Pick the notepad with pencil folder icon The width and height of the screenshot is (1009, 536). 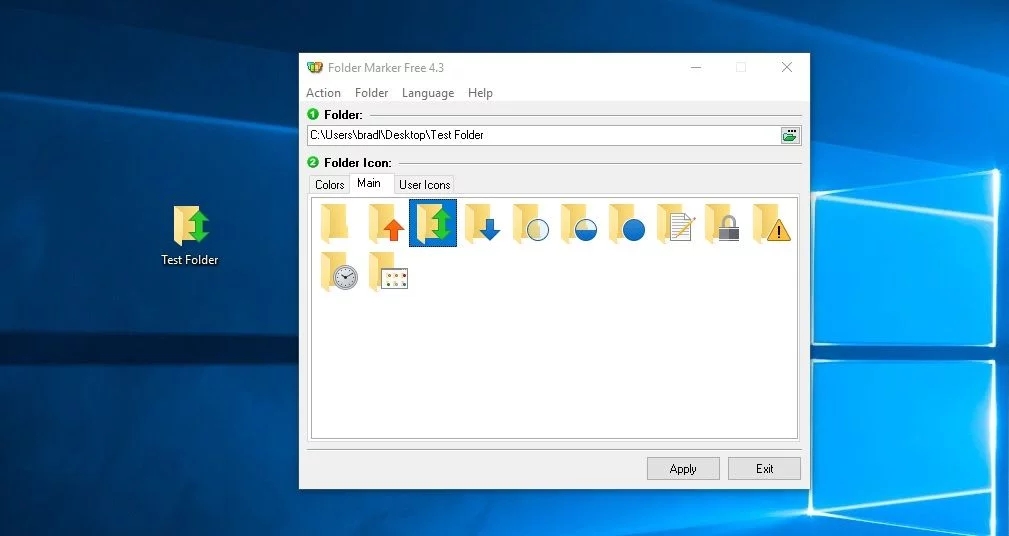point(675,223)
